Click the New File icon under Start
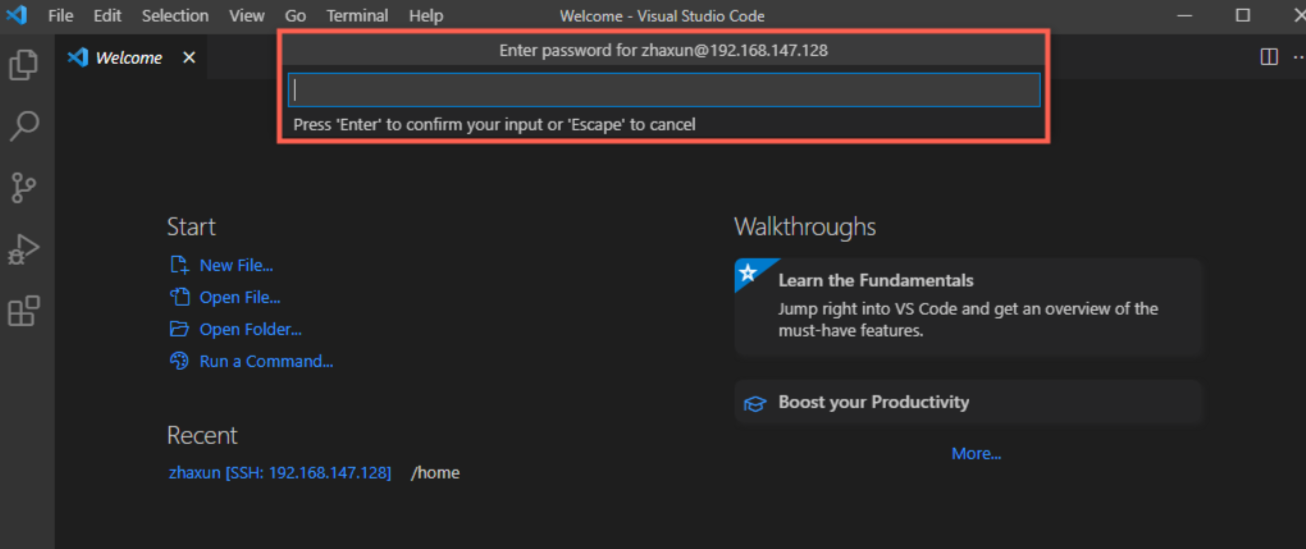The image size is (1306, 549). click(179, 265)
